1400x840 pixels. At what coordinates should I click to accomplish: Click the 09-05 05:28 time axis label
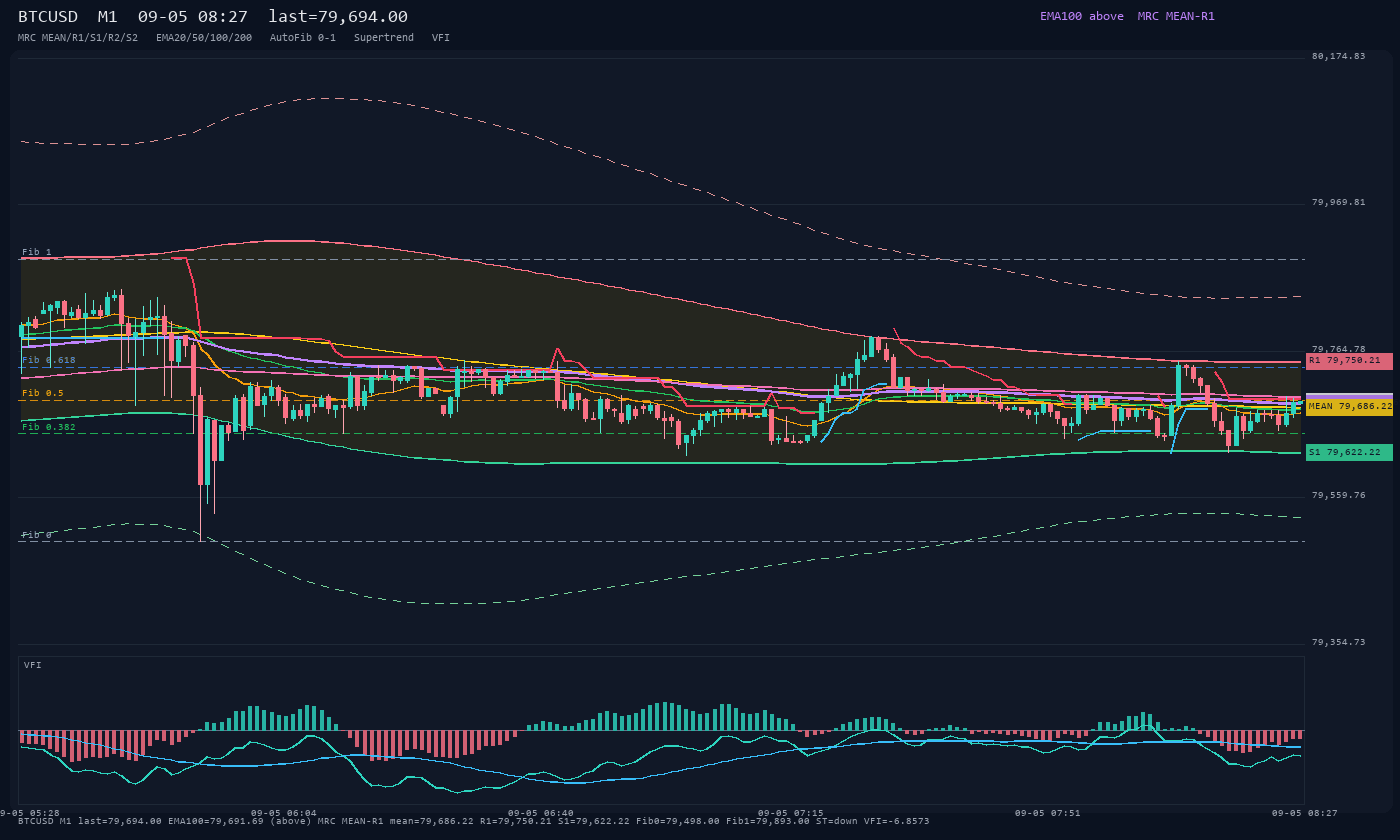coord(30,813)
